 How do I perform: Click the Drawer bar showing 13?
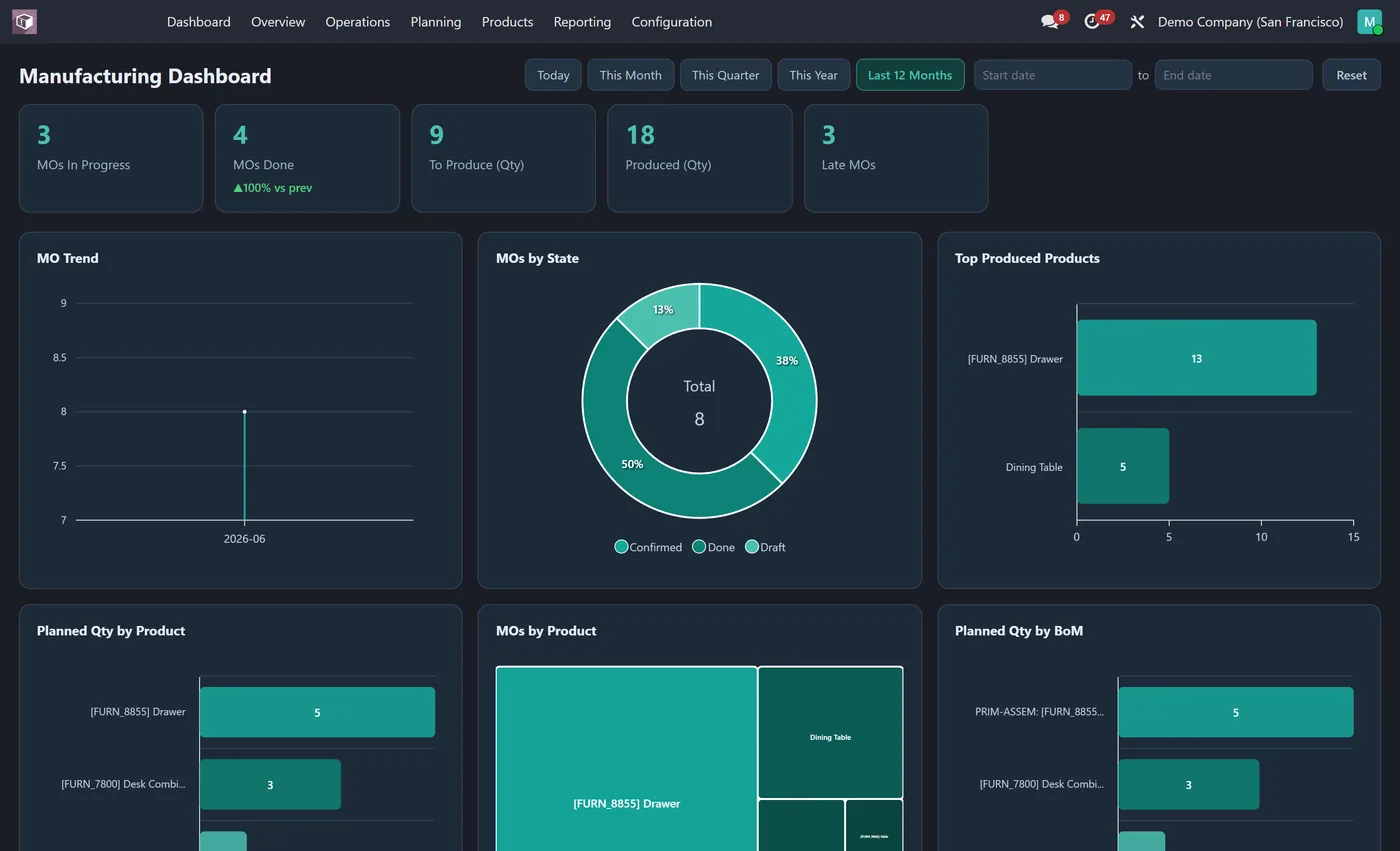click(1196, 358)
